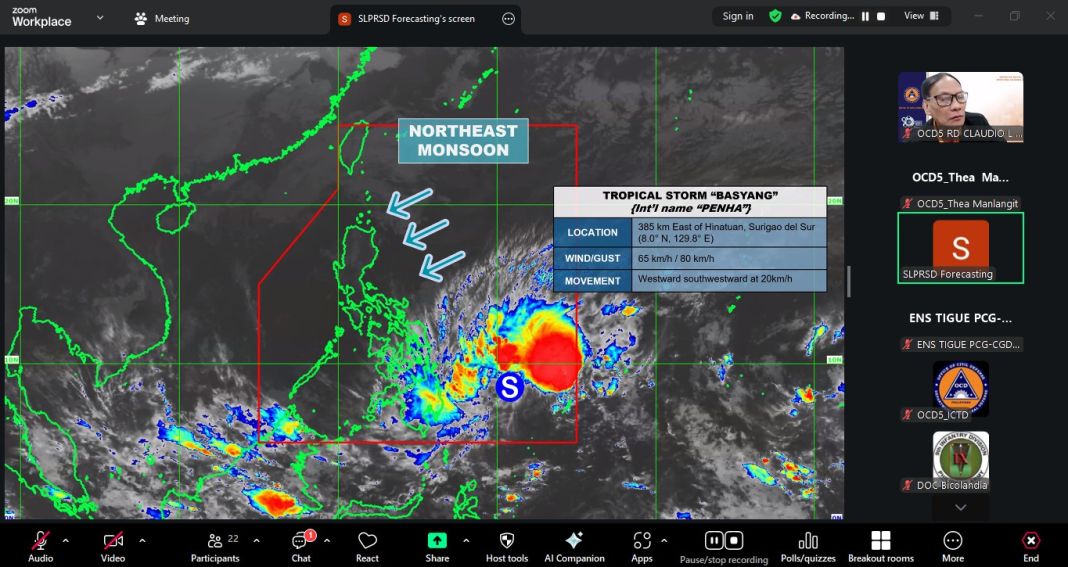Select SLPRSD Forecasting participant thumbnail
Image resolution: width=1068 pixels, height=567 pixels.
click(x=960, y=247)
